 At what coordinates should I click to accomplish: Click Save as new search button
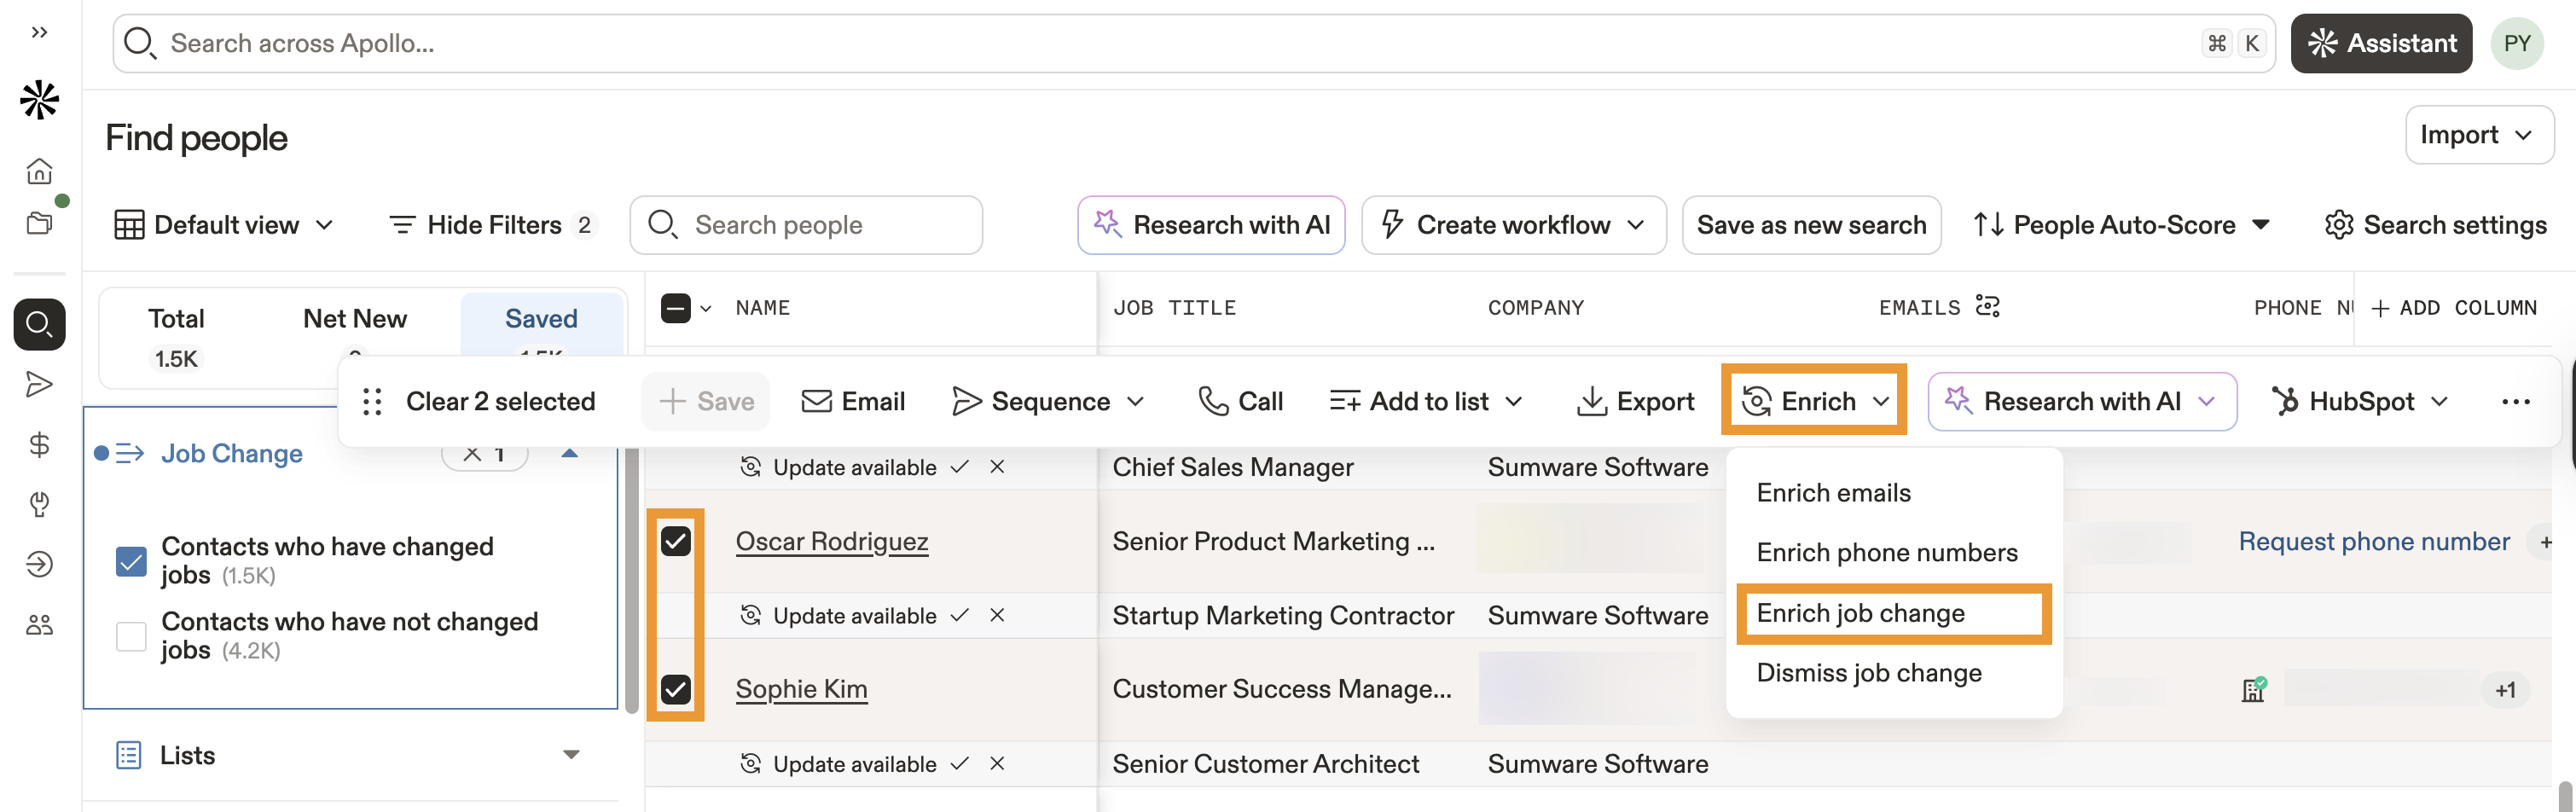1811,225
